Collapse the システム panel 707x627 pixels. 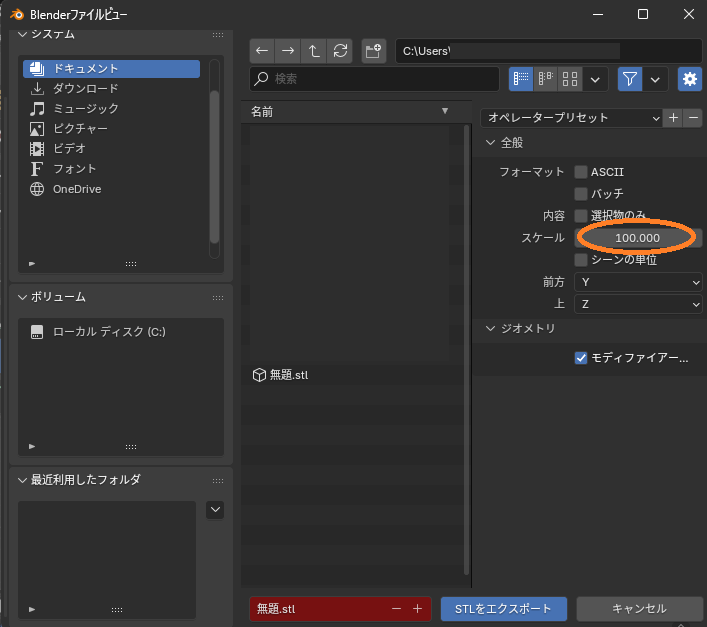[22, 35]
